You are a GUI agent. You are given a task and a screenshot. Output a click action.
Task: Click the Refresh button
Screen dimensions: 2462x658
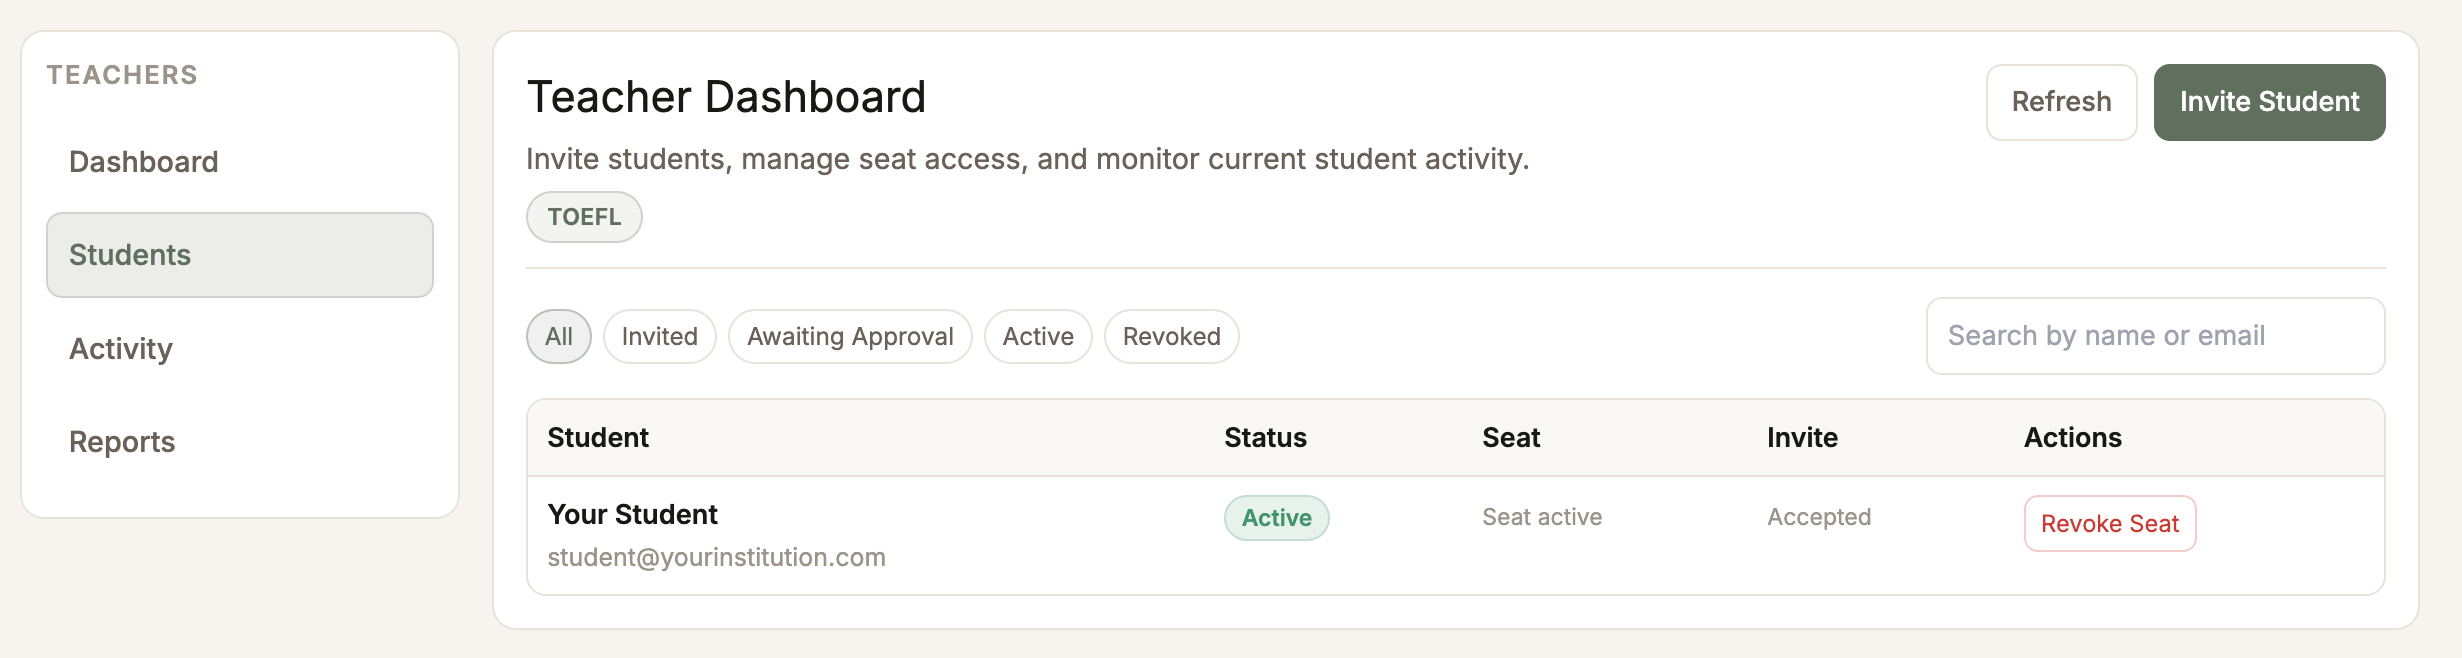(x=2061, y=102)
